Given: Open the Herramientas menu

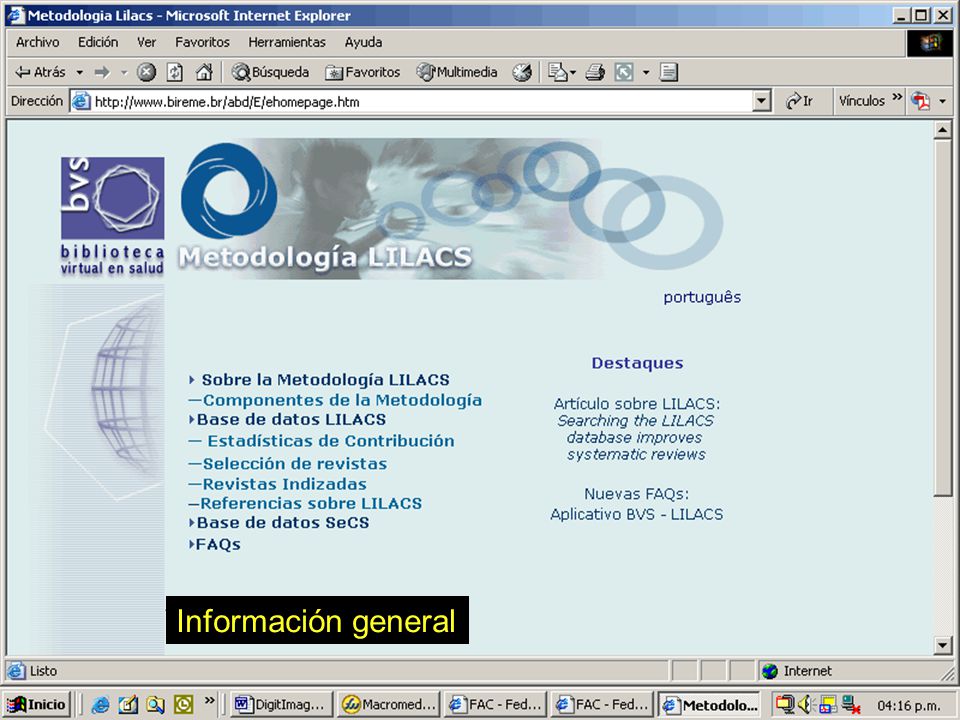Looking at the screenshot, I should [x=287, y=42].
